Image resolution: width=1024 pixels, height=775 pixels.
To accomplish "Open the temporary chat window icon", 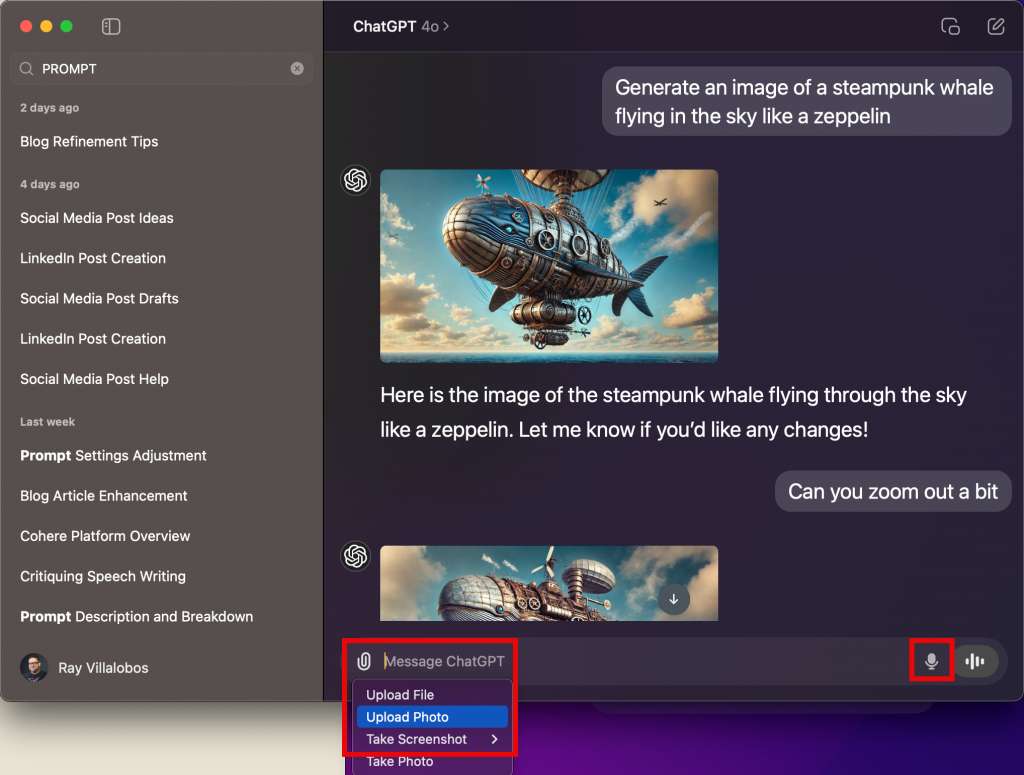I will tap(951, 27).
